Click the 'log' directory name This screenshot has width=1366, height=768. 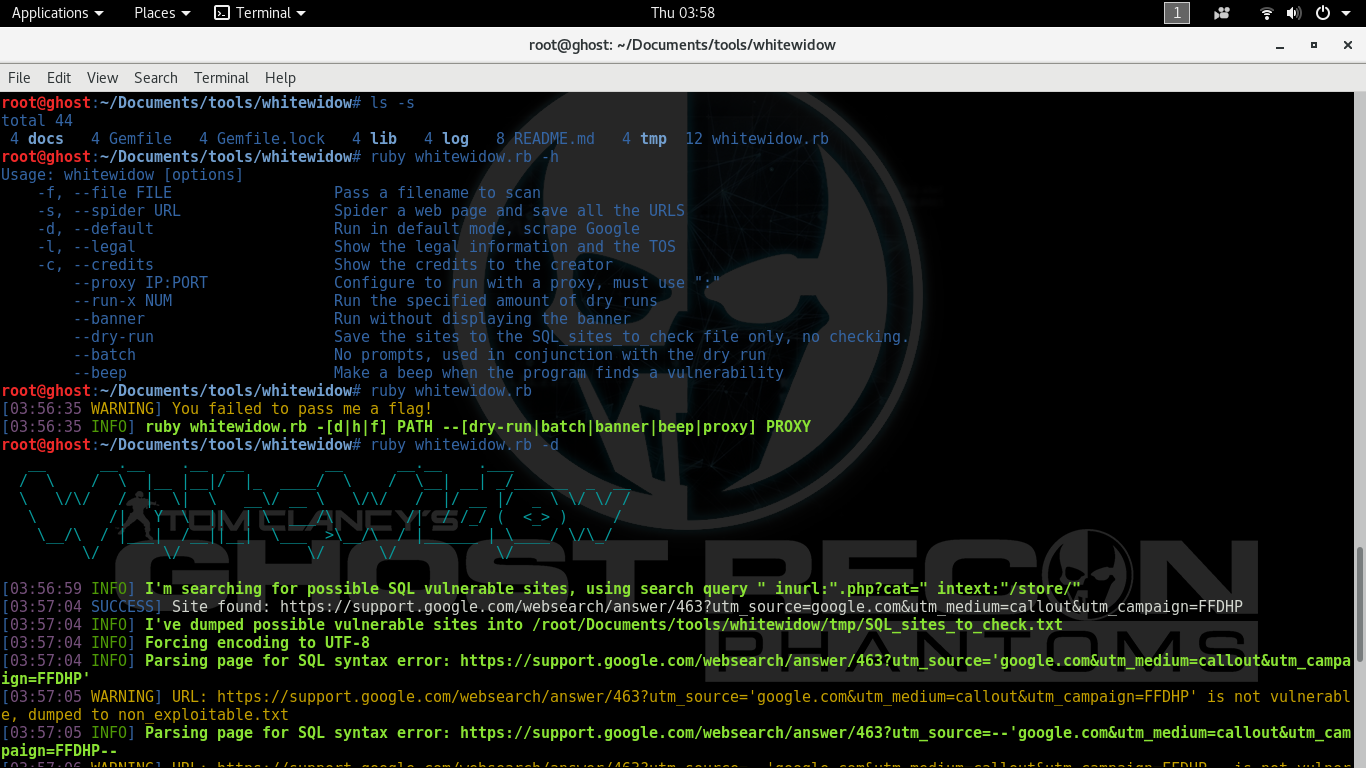pos(455,139)
